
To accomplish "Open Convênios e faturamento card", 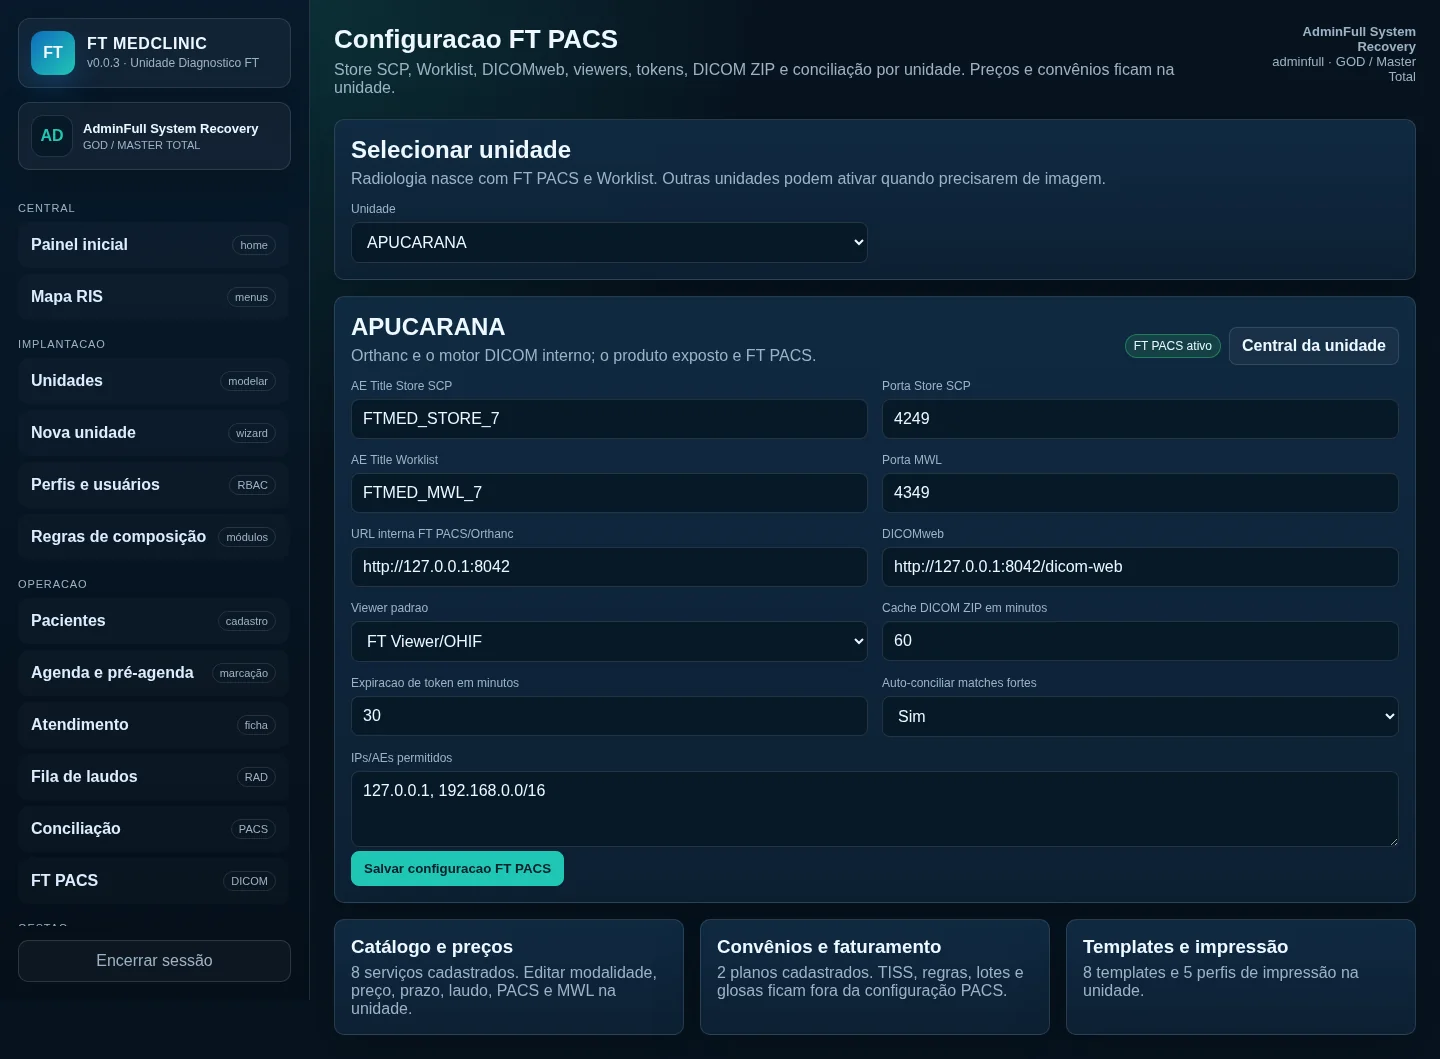I will point(875,977).
